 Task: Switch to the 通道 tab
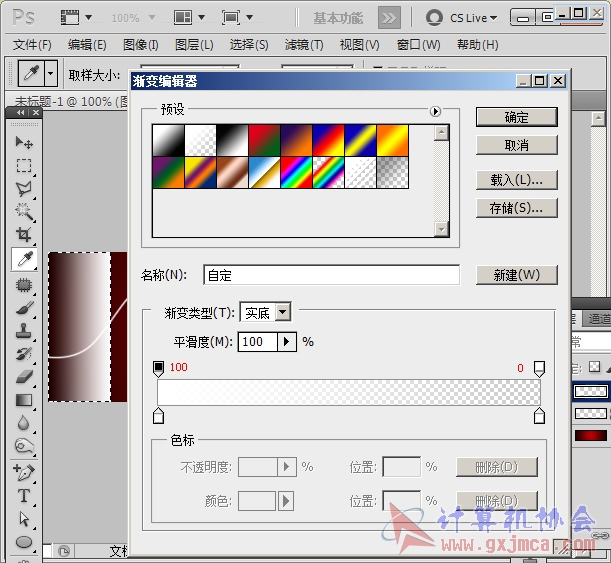point(598,319)
